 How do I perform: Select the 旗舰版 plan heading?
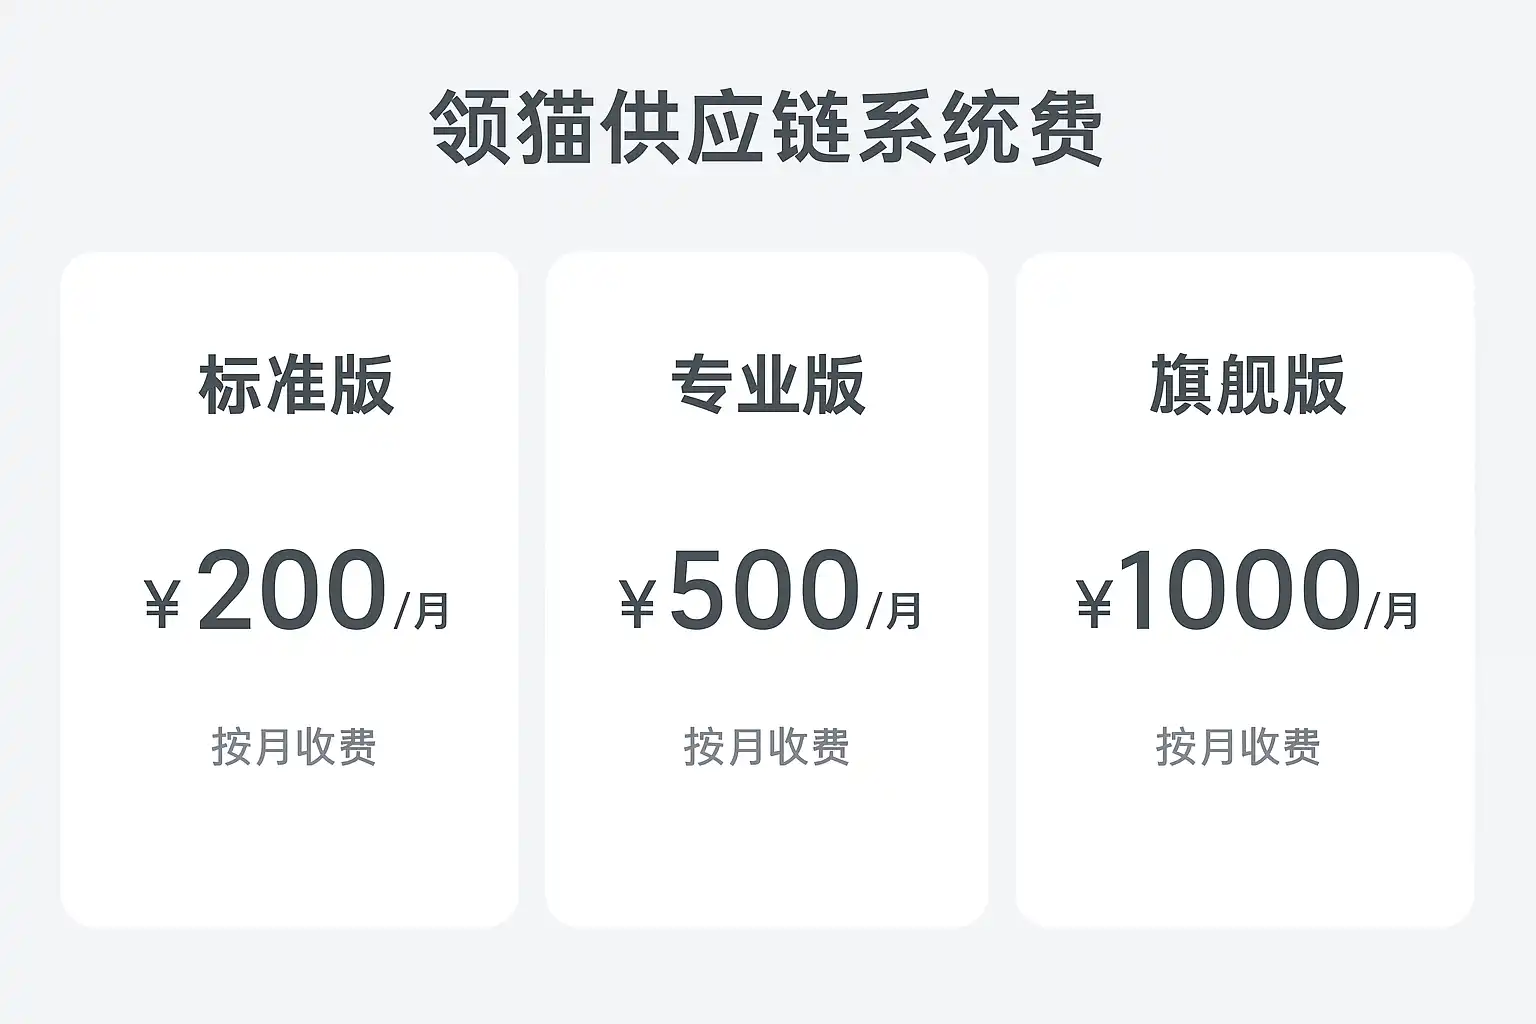tap(1246, 385)
